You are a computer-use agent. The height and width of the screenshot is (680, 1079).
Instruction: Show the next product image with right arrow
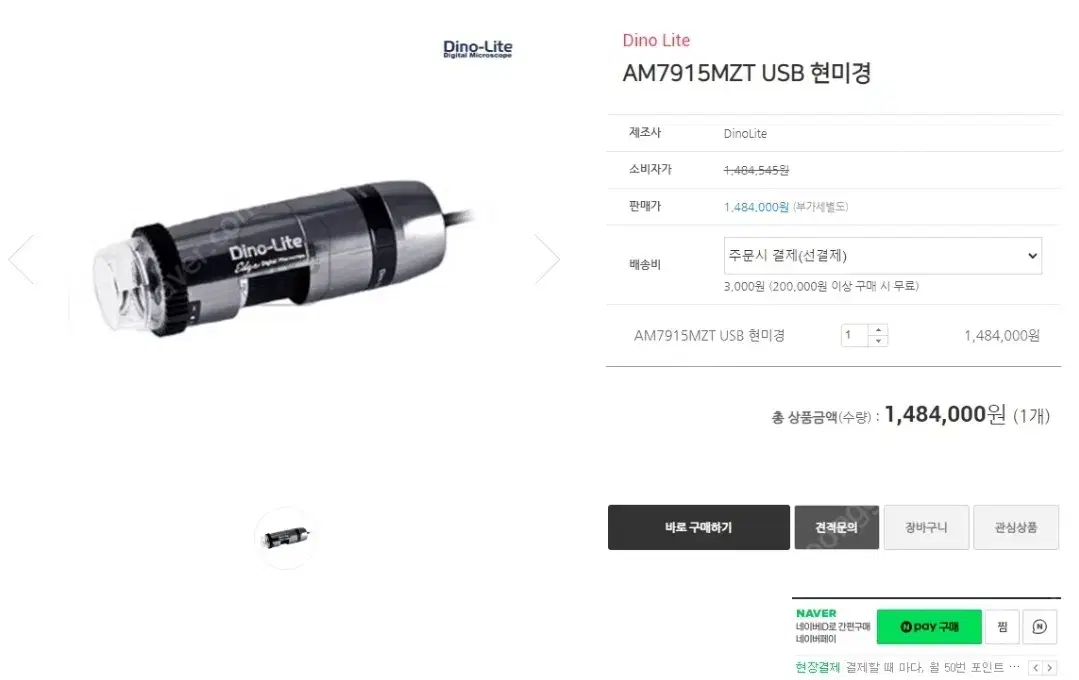[x=548, y=259]
